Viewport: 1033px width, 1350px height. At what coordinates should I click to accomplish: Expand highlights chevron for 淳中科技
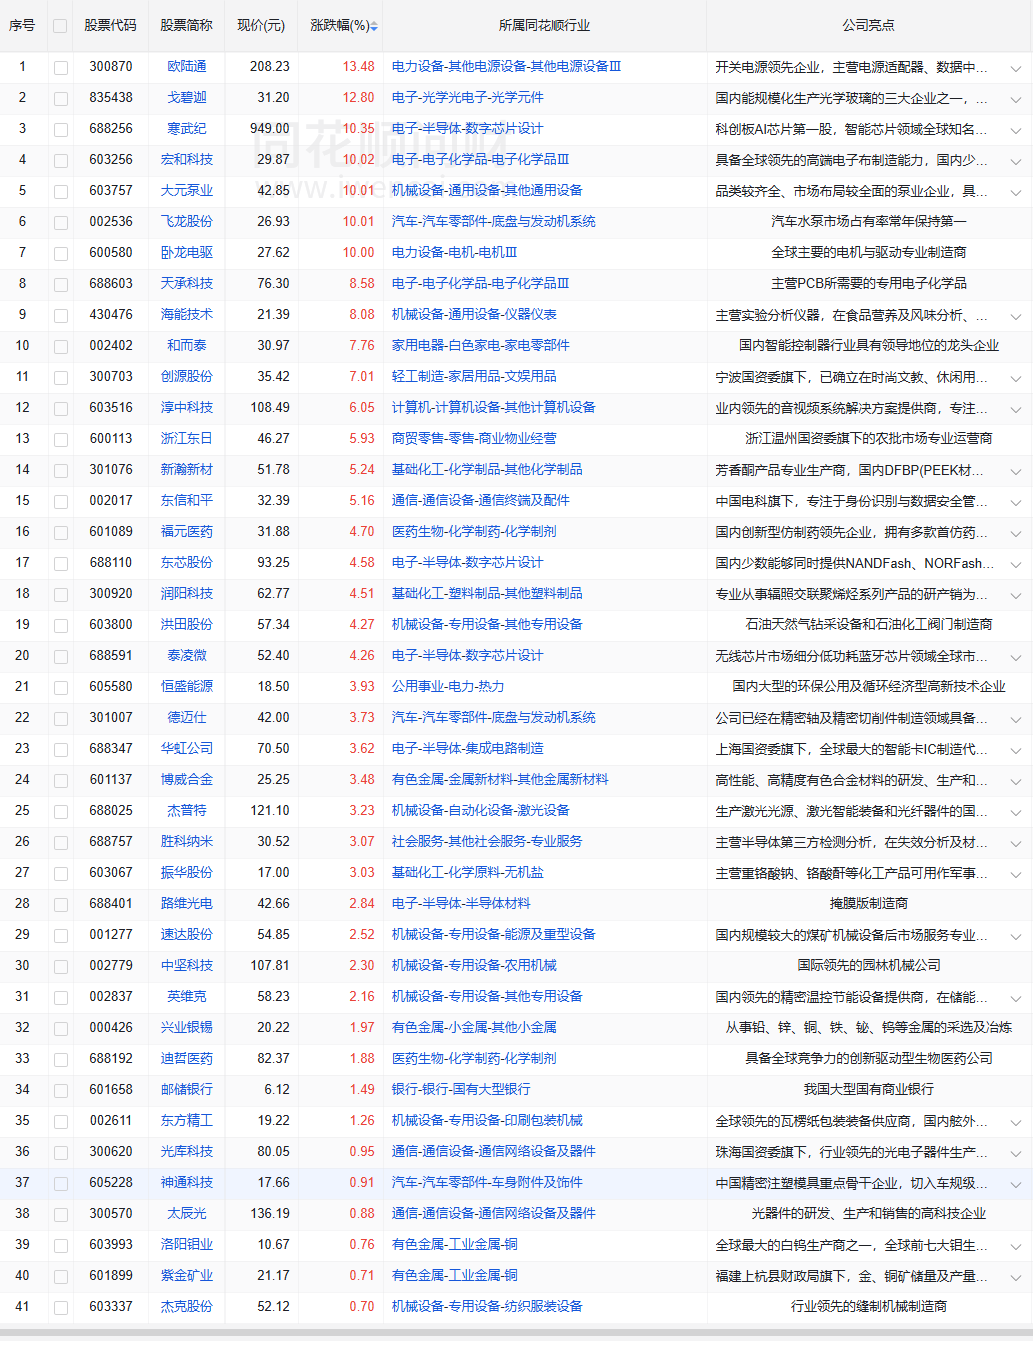tap(1016, 409)
